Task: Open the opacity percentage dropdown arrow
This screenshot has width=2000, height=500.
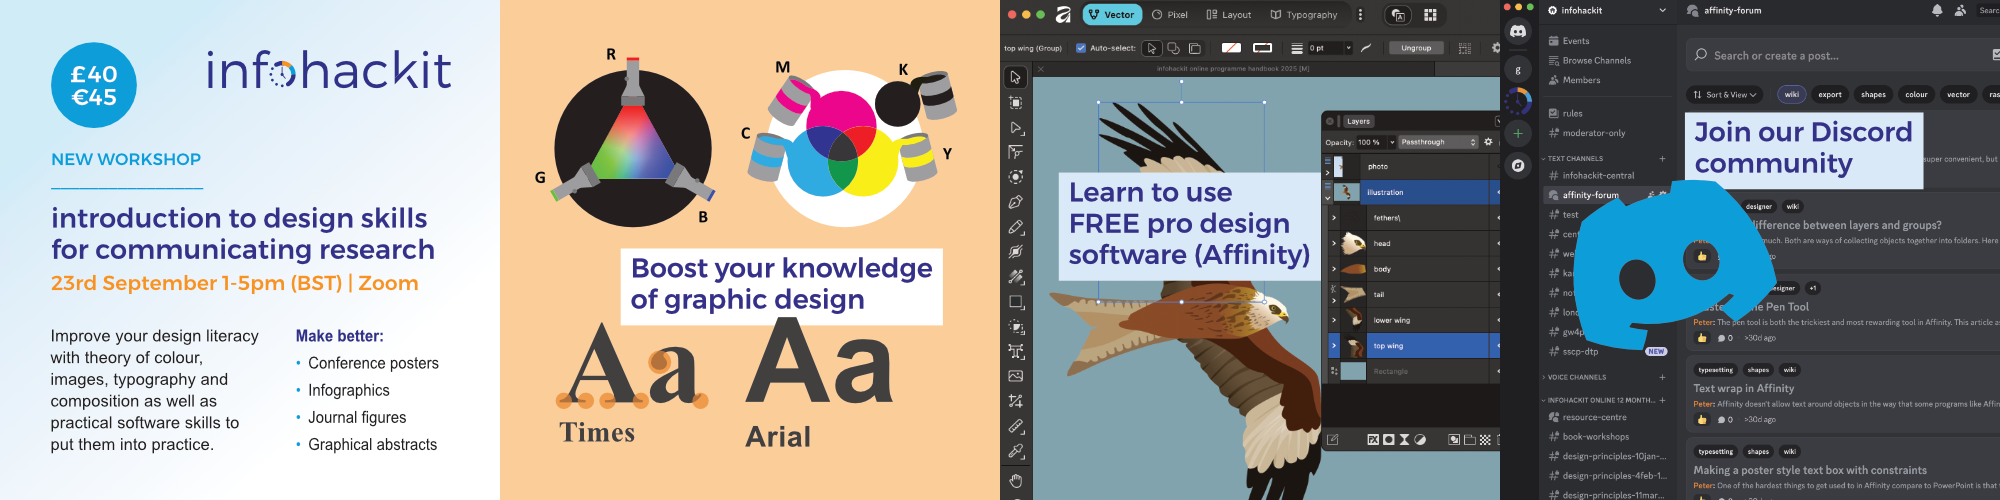Action: [x=1391, y=142]
